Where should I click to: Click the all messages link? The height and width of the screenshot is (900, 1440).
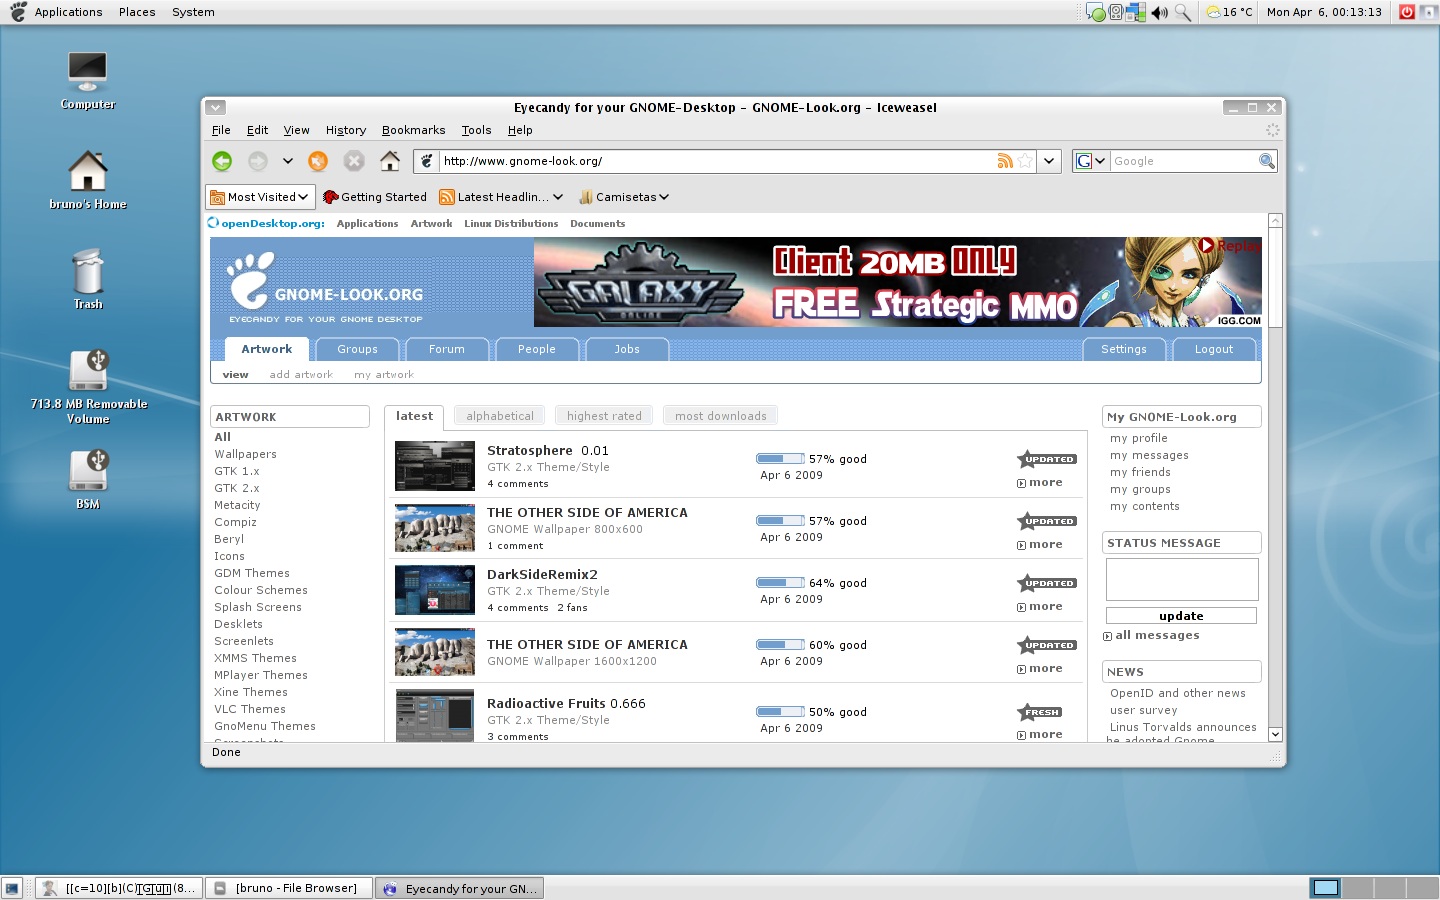(x=1157, y=635)
